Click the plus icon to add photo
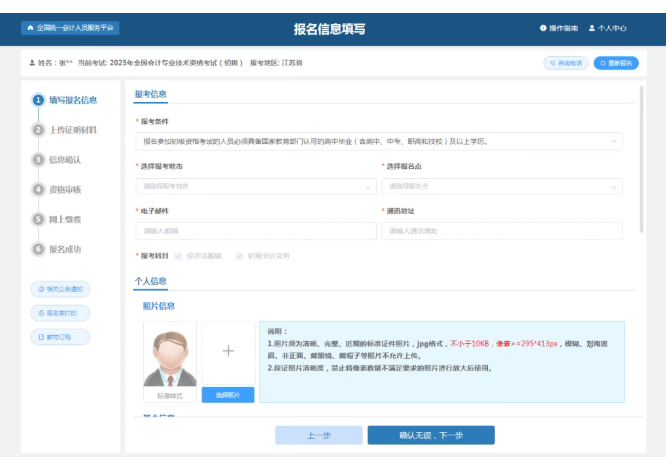The width and height of the screenshot is (666, 464). pos(228,351)
